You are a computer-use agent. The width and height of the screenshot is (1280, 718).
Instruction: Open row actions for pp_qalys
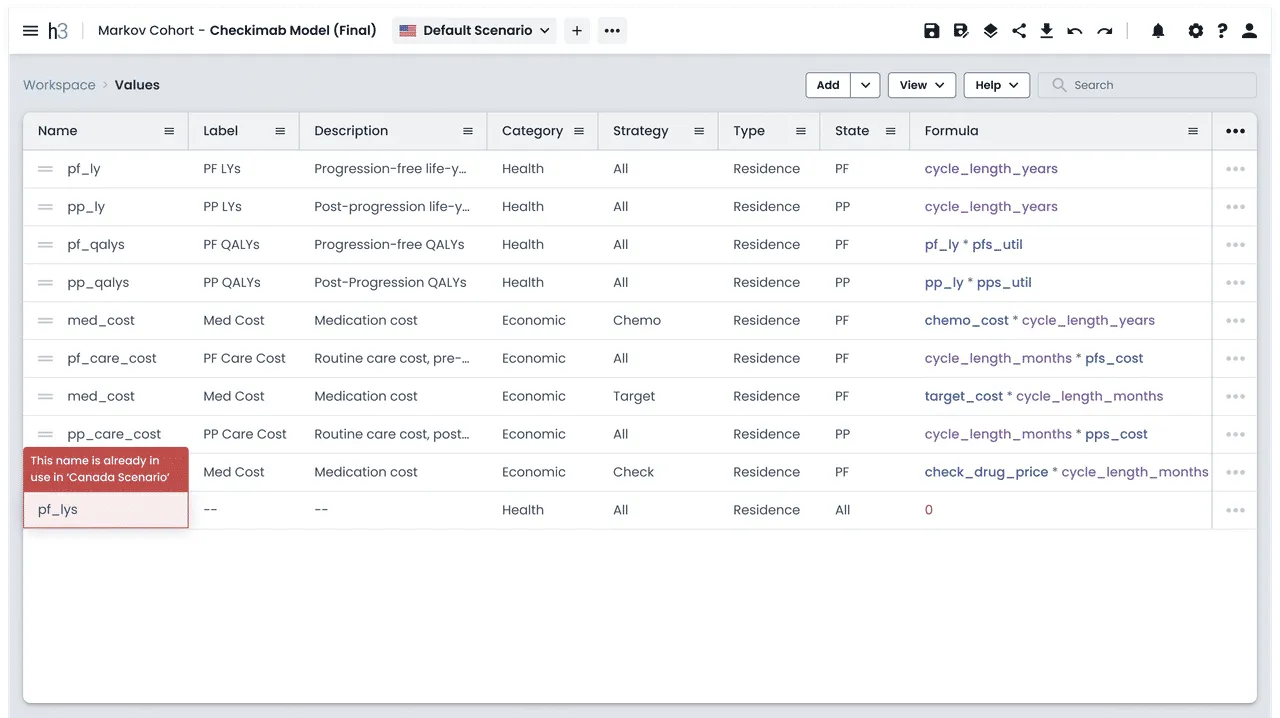pyautogui.click(x=1235, y=283)
